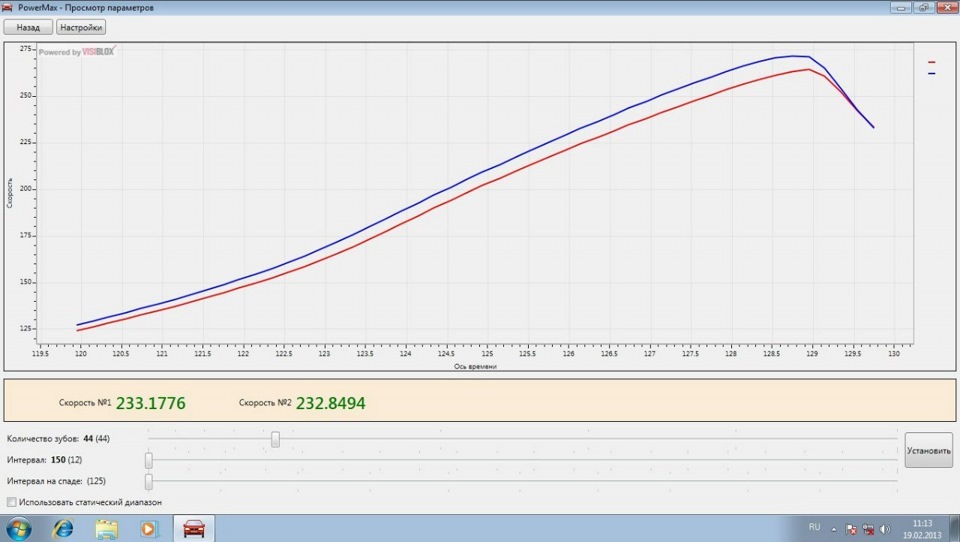The width and height of the screenshot is (960, 542).
Task: Click the action center flag tray icon
Action: click(x=851, y=529)
